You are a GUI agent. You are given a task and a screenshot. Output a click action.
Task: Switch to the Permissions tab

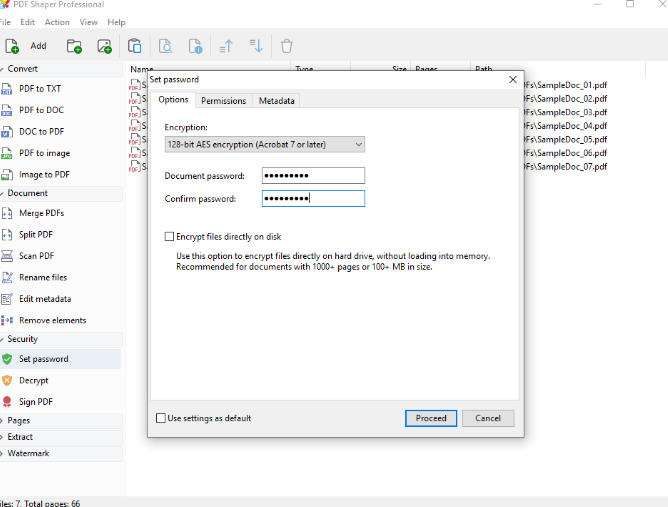click(223, 101)
